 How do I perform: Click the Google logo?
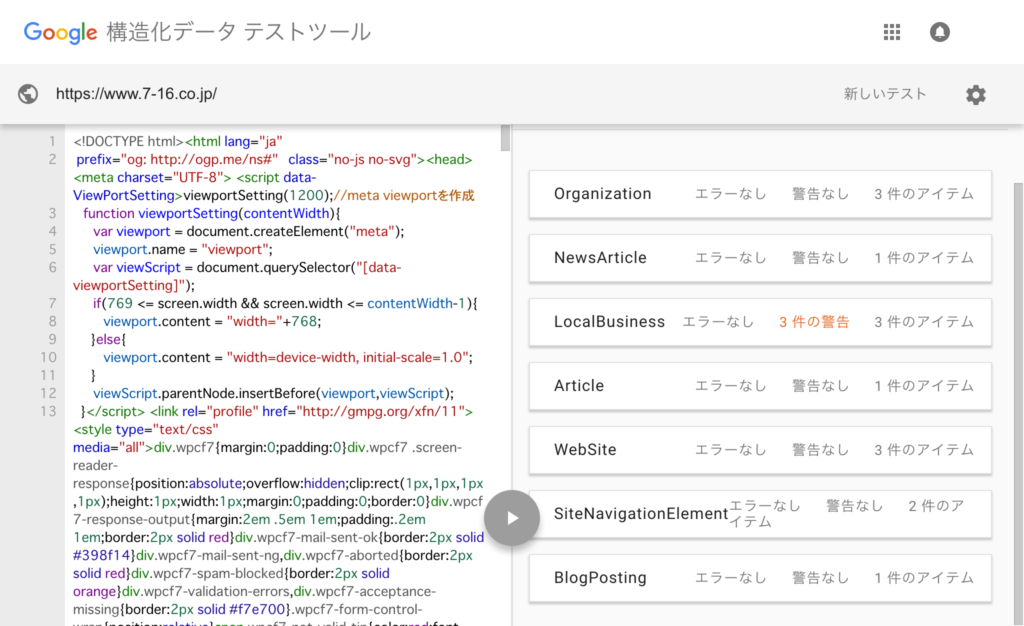point(61,32)
